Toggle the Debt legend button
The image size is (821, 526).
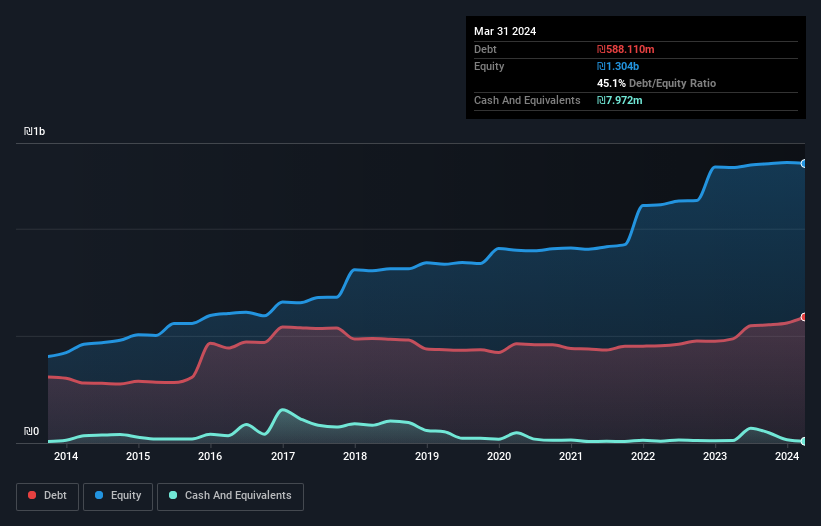[x=48, y=496]
